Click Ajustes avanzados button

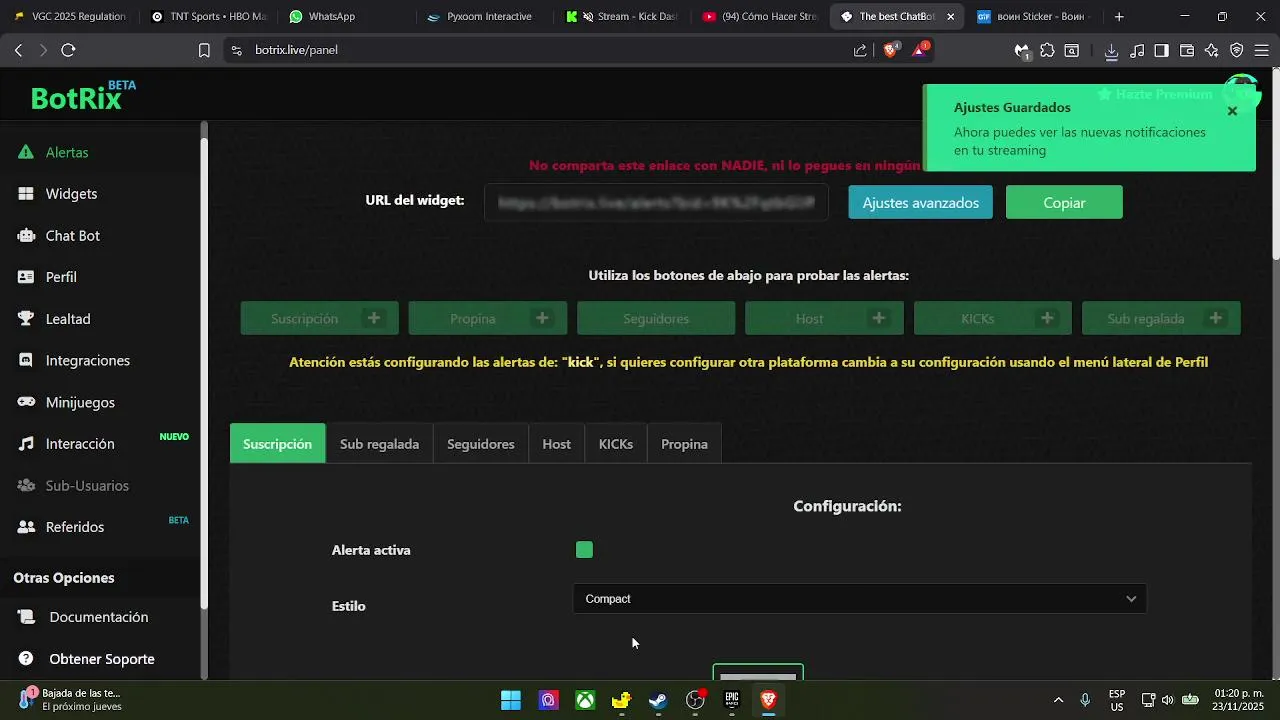coord(921,202)
